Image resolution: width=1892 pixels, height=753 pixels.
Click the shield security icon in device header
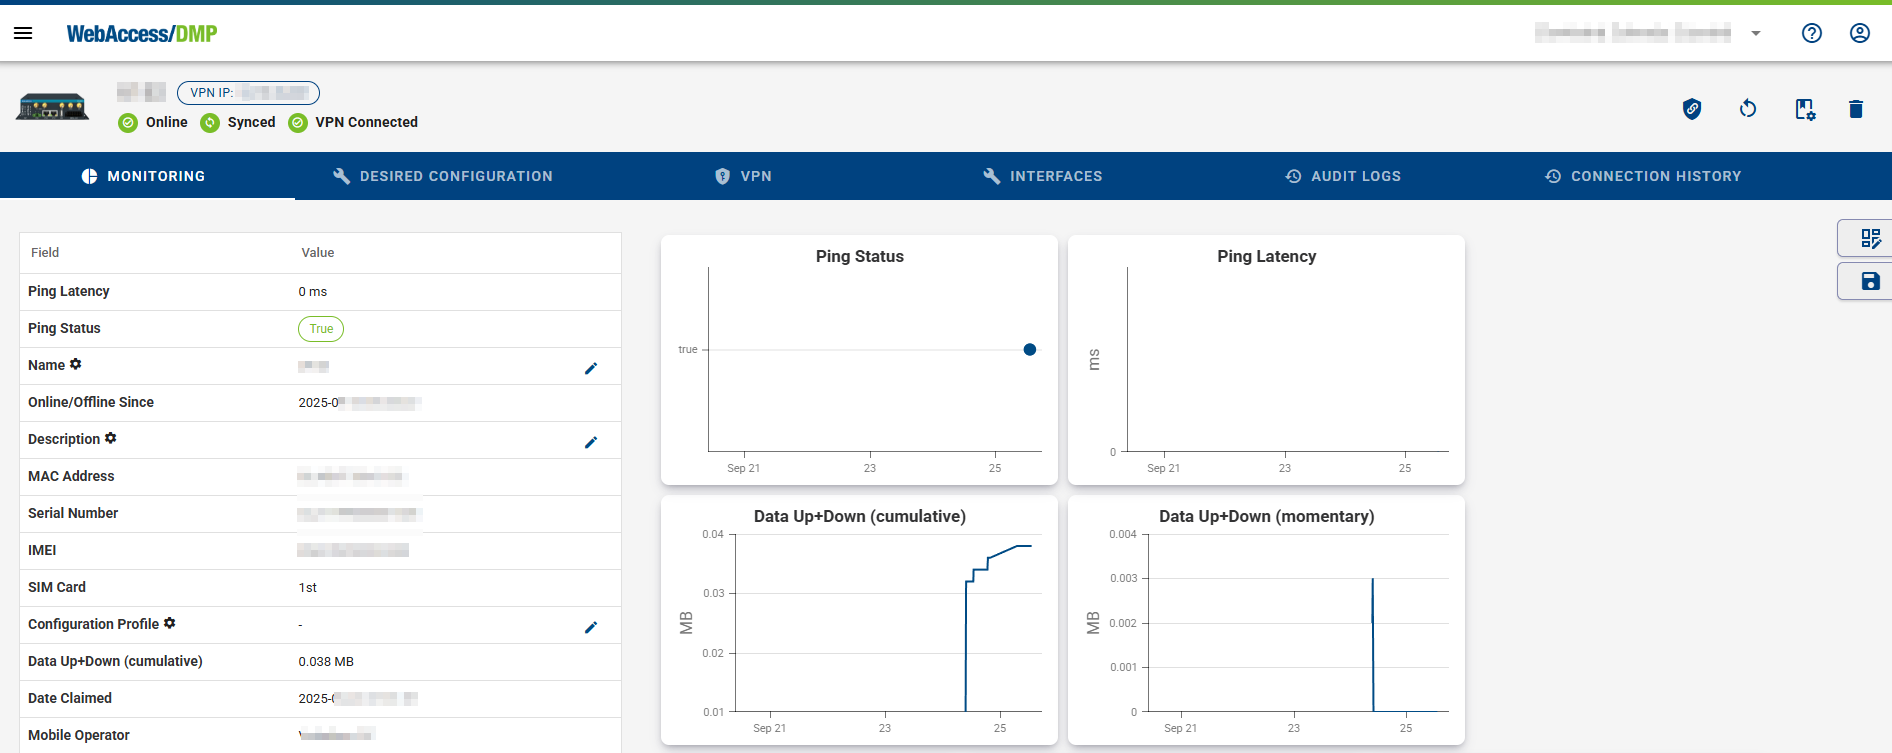coord(1691,109)
